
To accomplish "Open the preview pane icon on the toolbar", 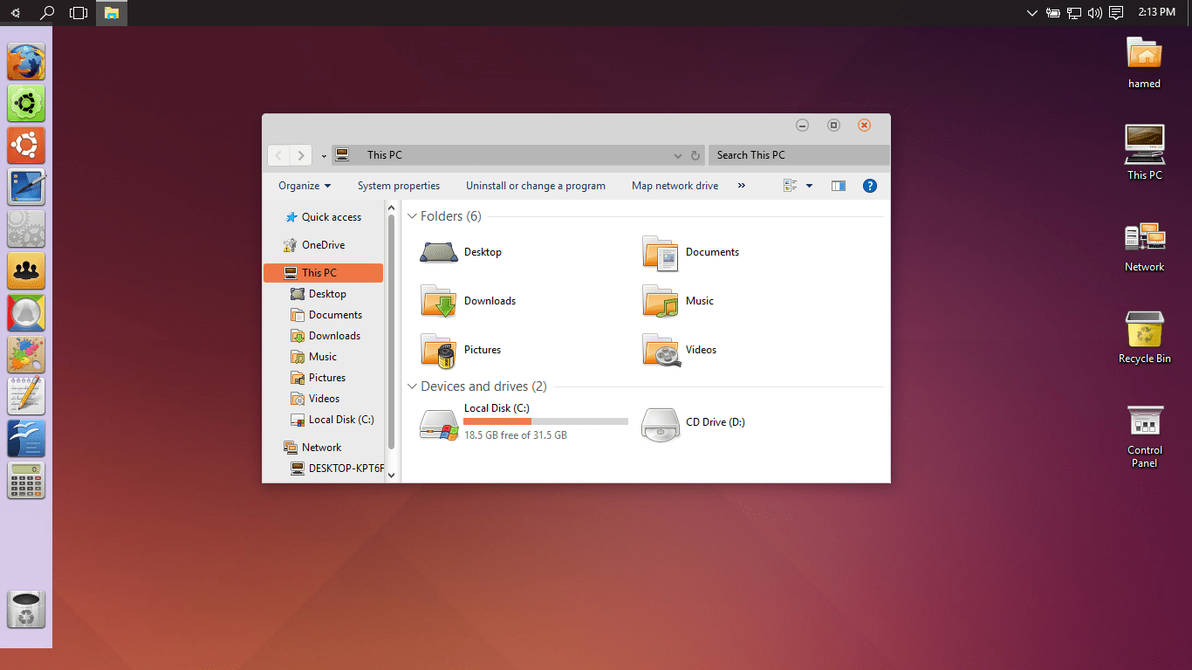I will point(838,185).
